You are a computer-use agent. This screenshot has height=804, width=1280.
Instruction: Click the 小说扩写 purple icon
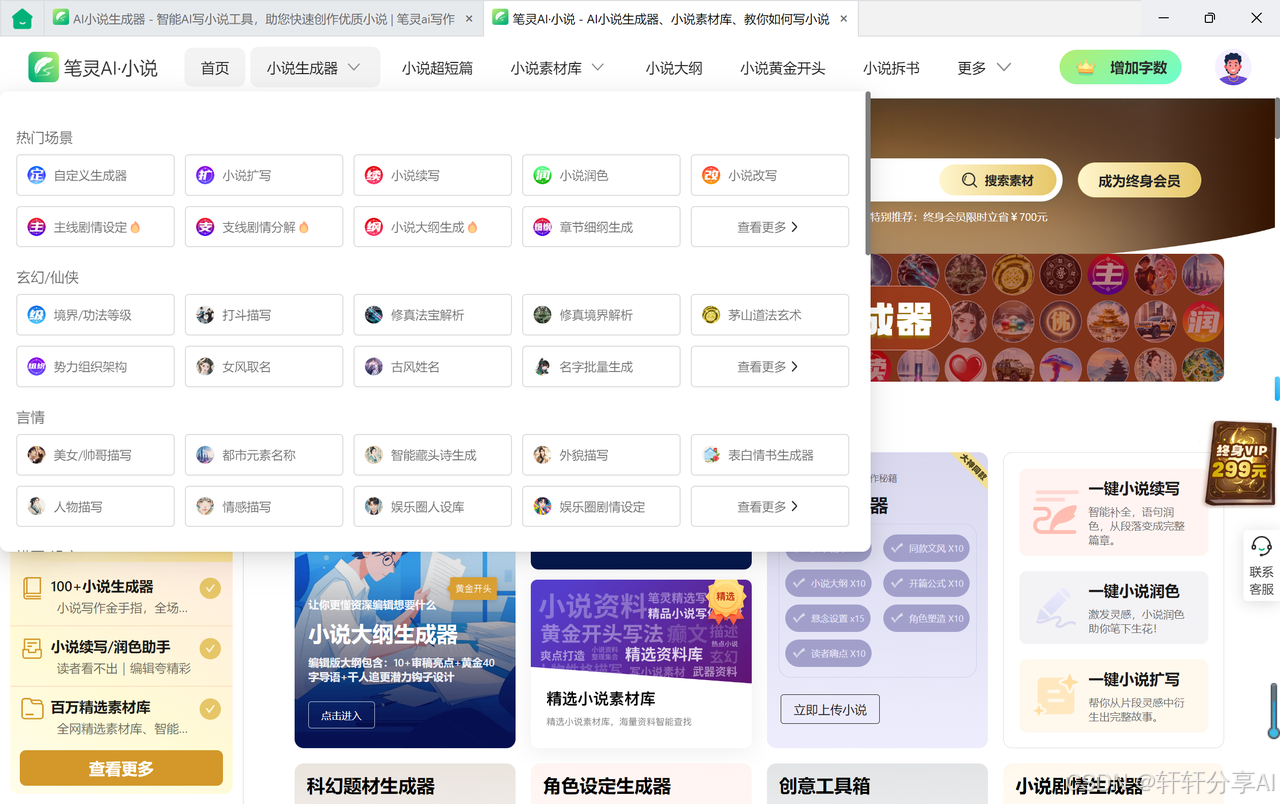click(205, 175)
